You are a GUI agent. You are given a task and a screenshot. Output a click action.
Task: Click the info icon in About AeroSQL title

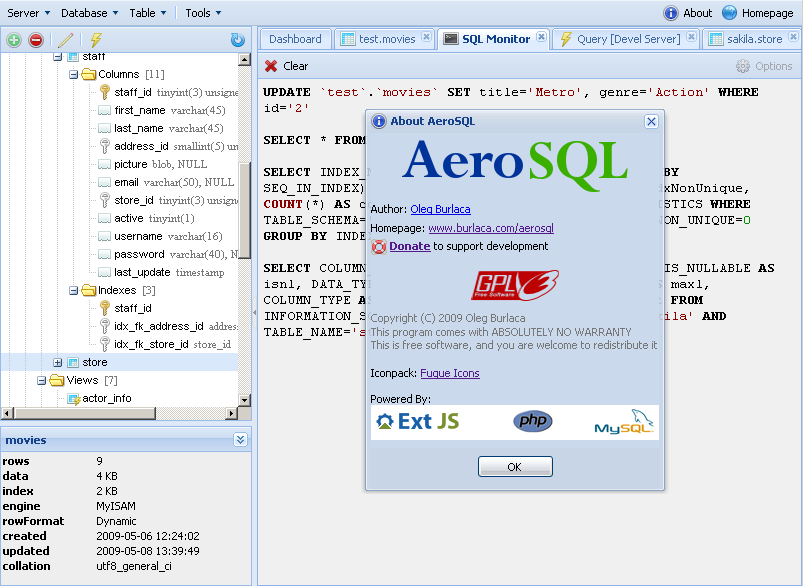coord(378,121)
